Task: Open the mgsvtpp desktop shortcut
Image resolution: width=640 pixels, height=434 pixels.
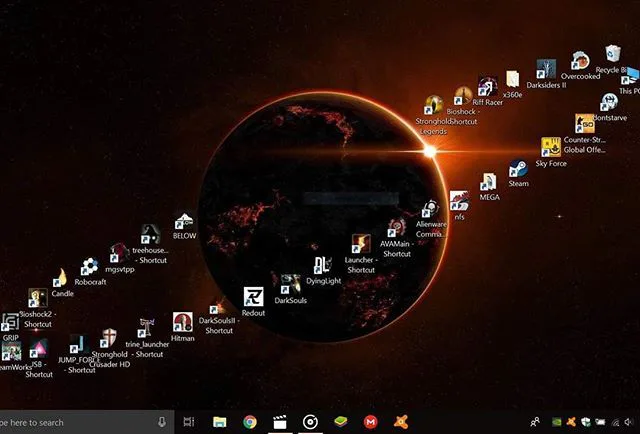Action: pyautogui.click(x=119, y=253)
